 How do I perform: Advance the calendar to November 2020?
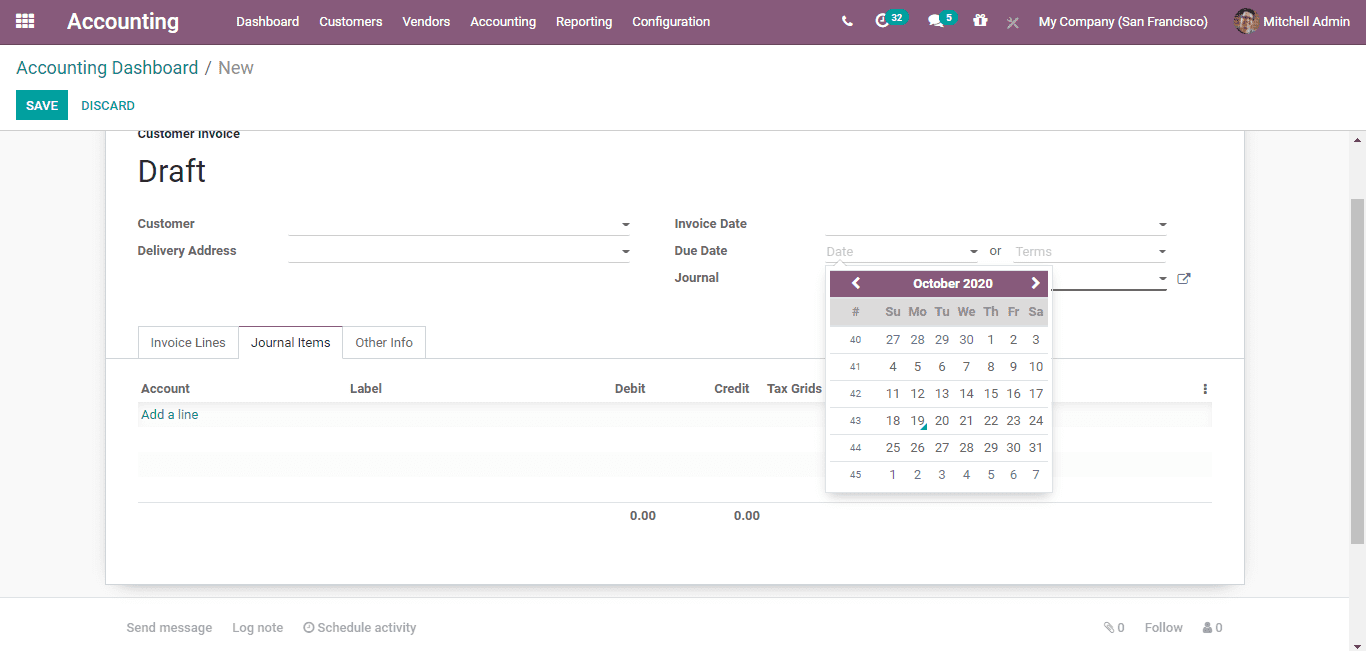1035,283
